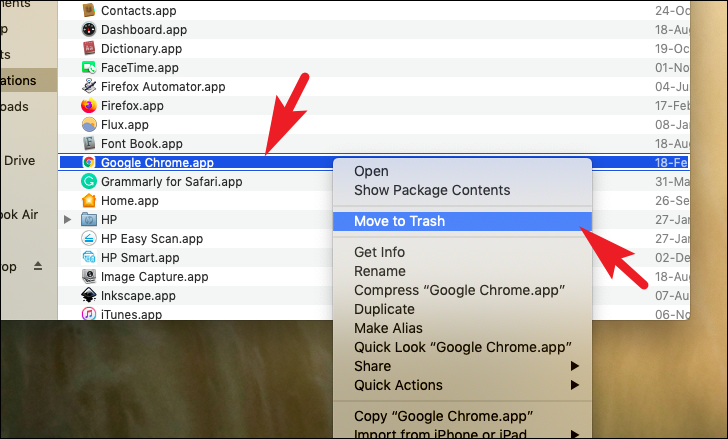Click the Inkscape.app icon
The width and height of the screenshot is (728, 439).
(89, 295)
